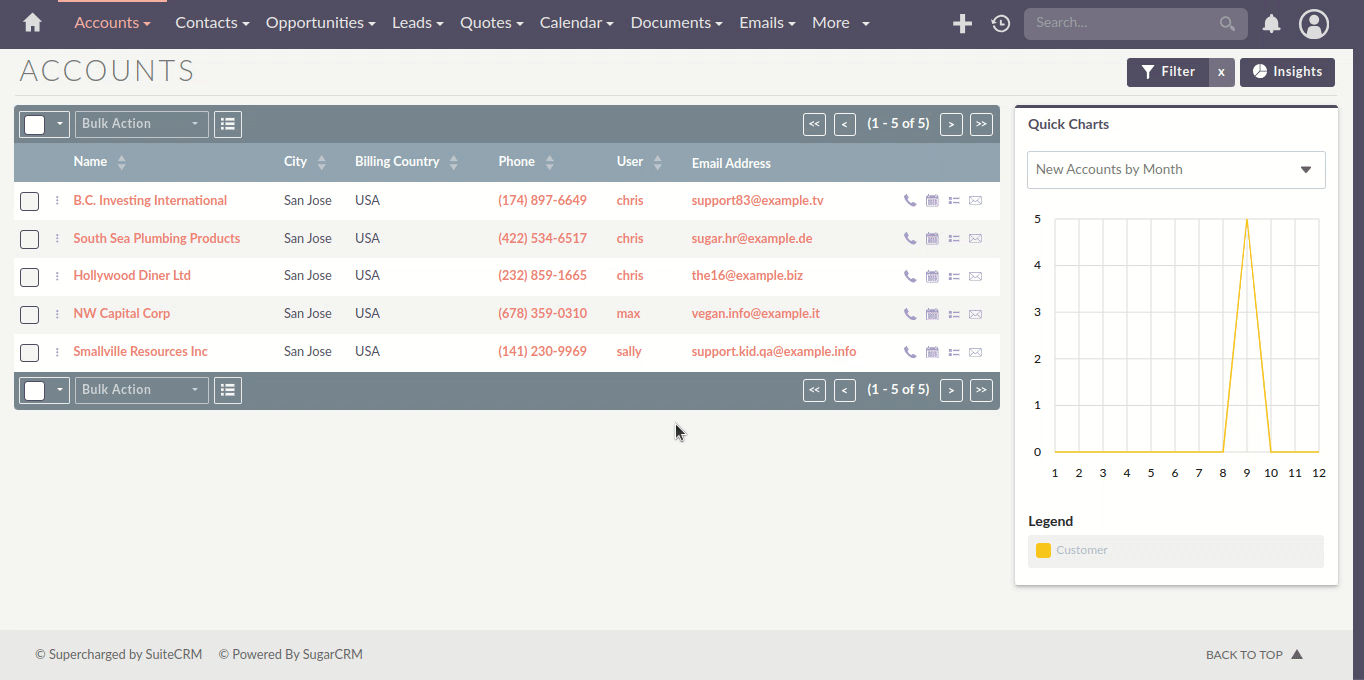Open the South Sea Plumbing Products account record
This screenshot has width=1364, height=680.
pos(156,238)
